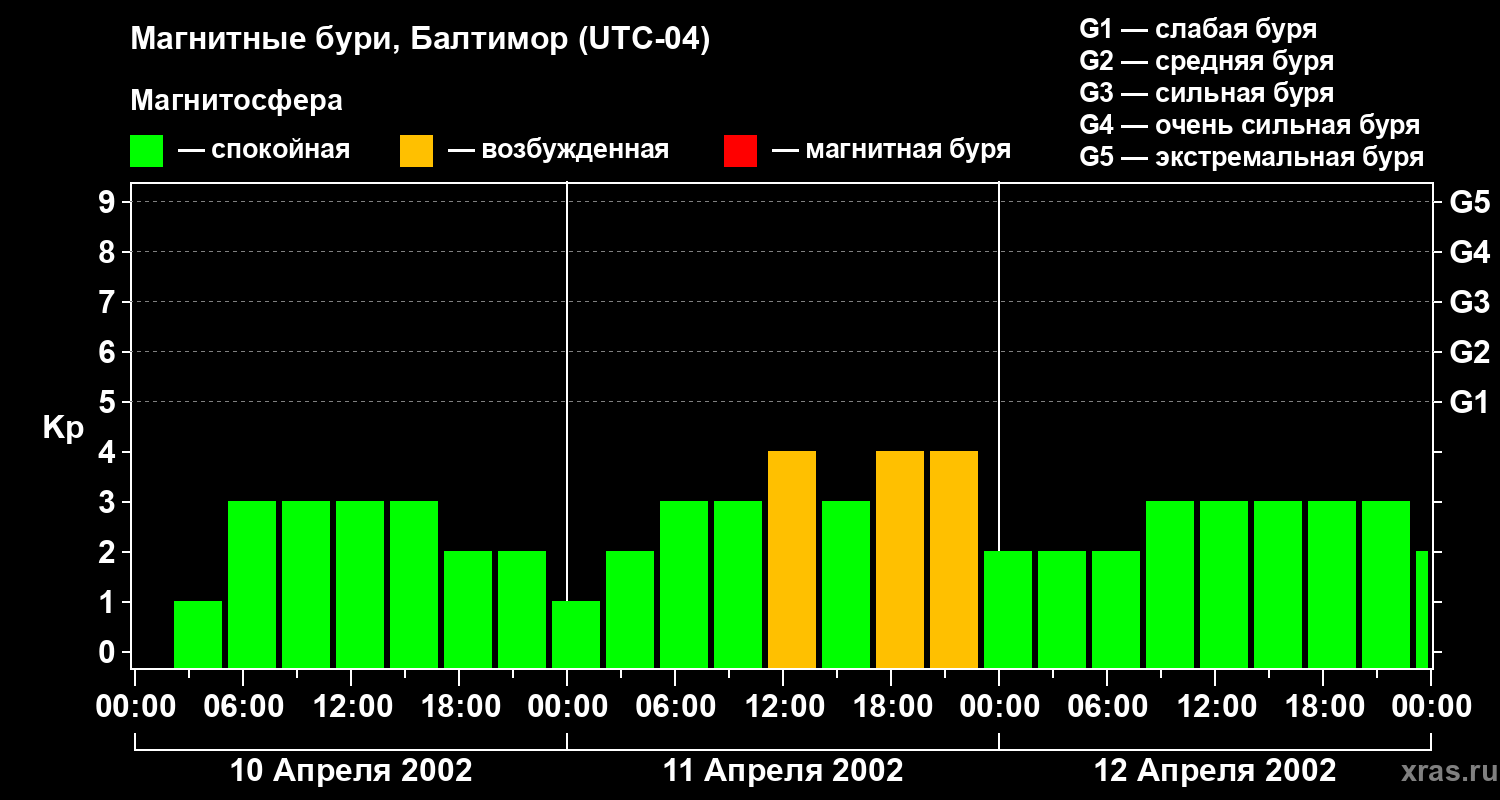This screenshot has height=800, width=1500.
Task: Click the red 'магнитная буря' legend swatch
Action: point(740,151)
